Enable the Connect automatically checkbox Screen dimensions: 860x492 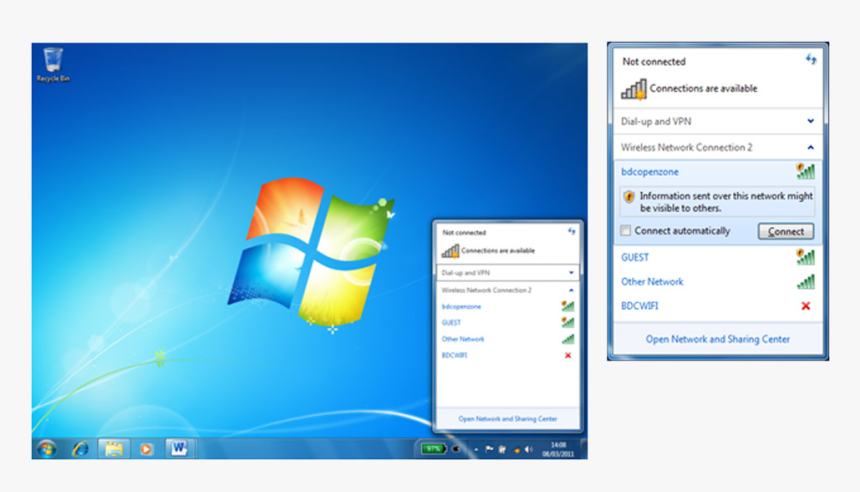[x=625, y=230]
